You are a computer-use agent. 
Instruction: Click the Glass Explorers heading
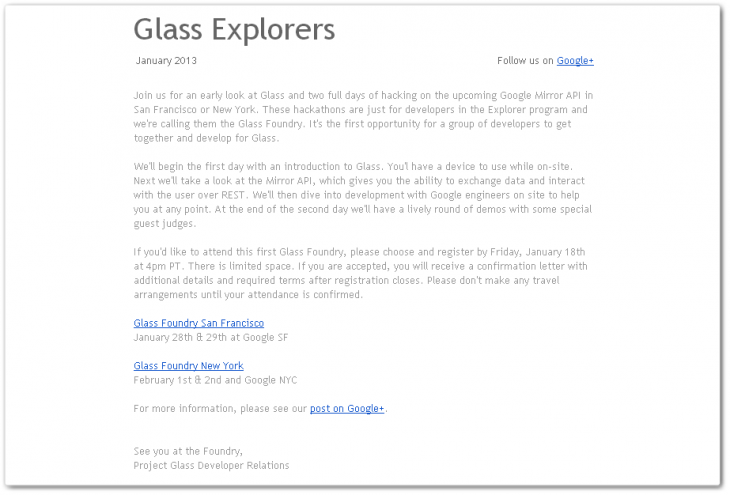(x=234, y=29)
